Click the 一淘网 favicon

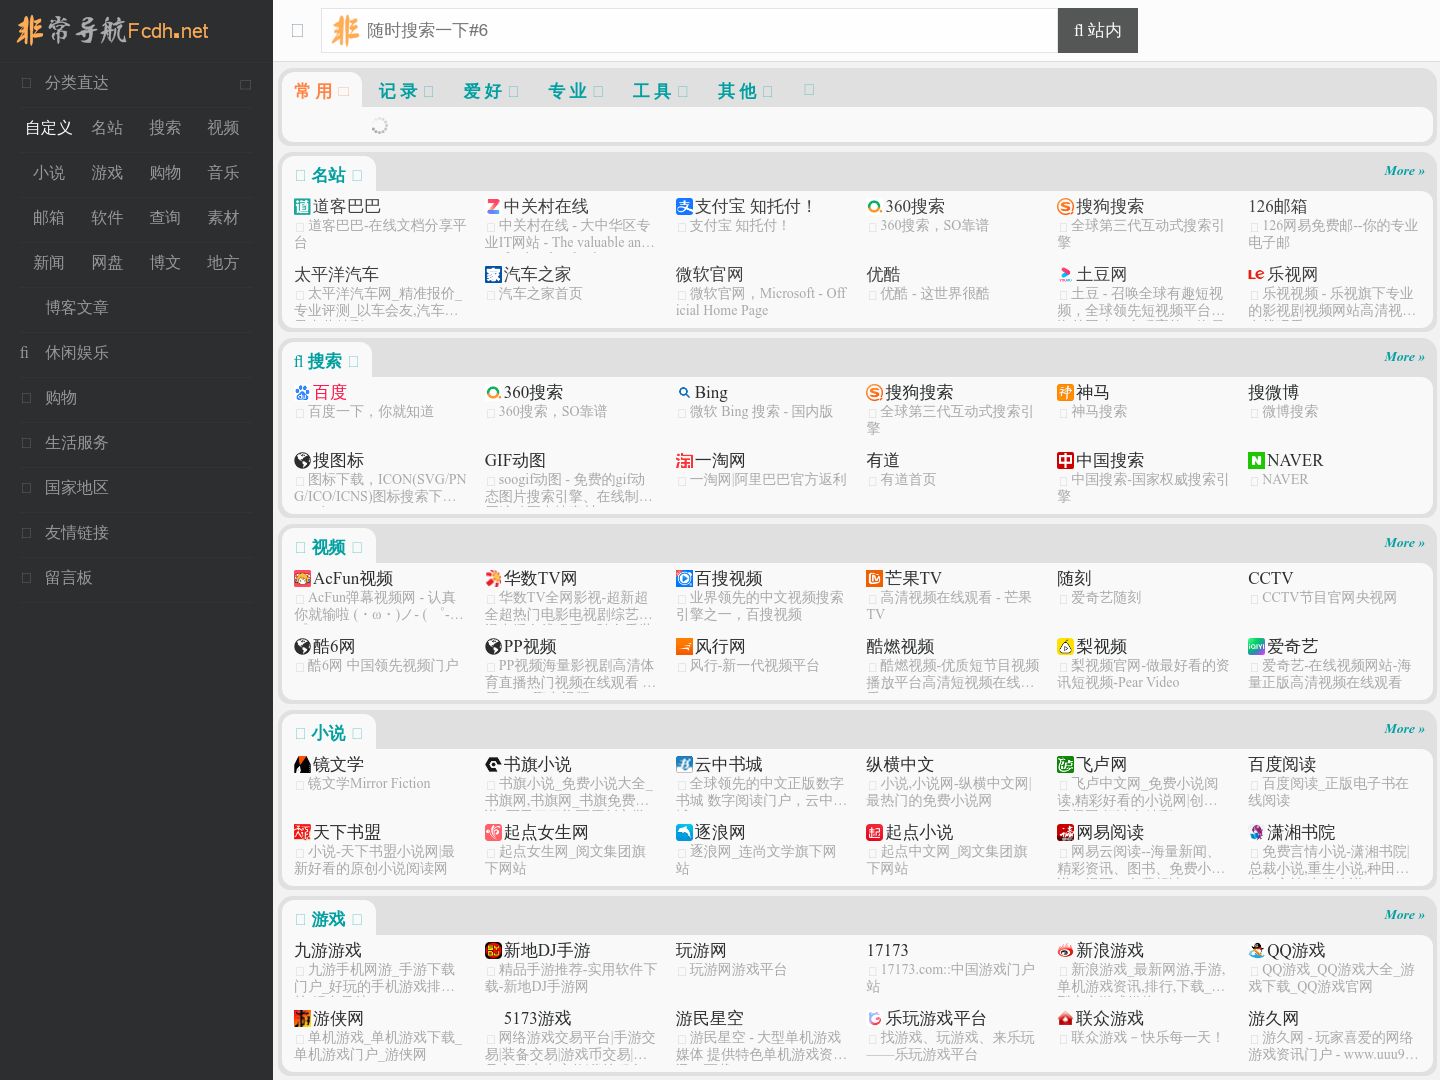click(x=684, y=461)
